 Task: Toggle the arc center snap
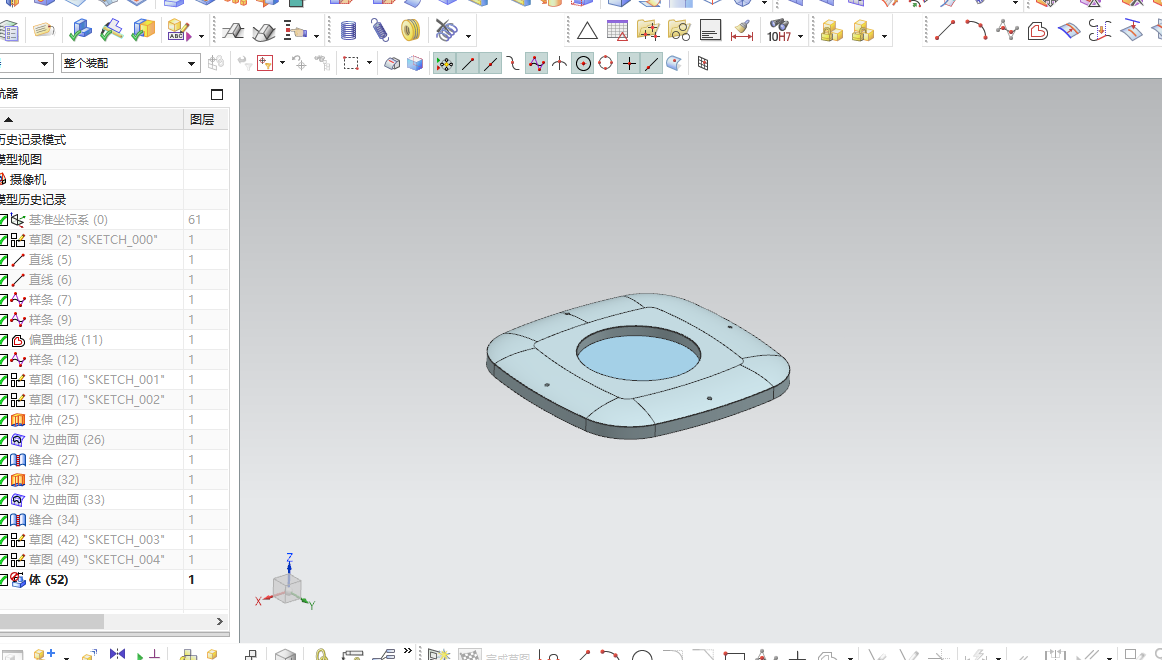click(x=583, y=64)
